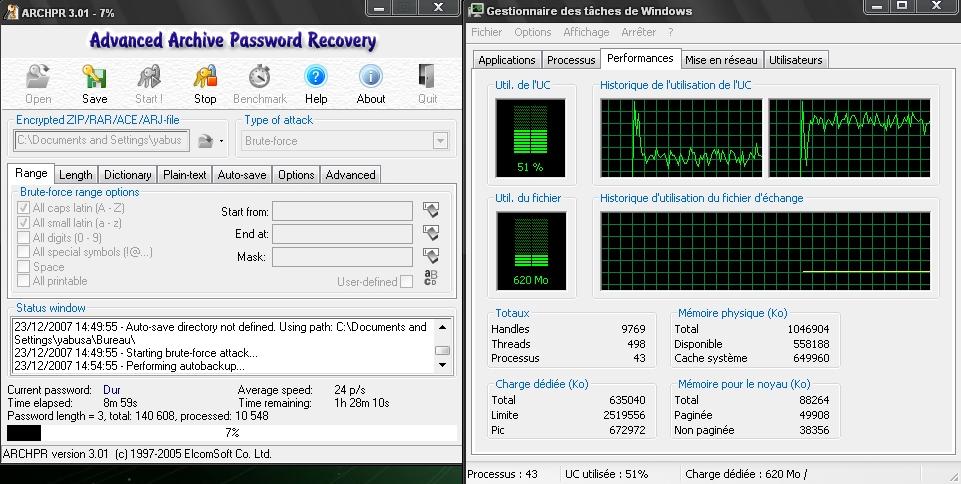Open the Auto-save tab
Screen dimensions: 961x484
(x=241, y=175)
